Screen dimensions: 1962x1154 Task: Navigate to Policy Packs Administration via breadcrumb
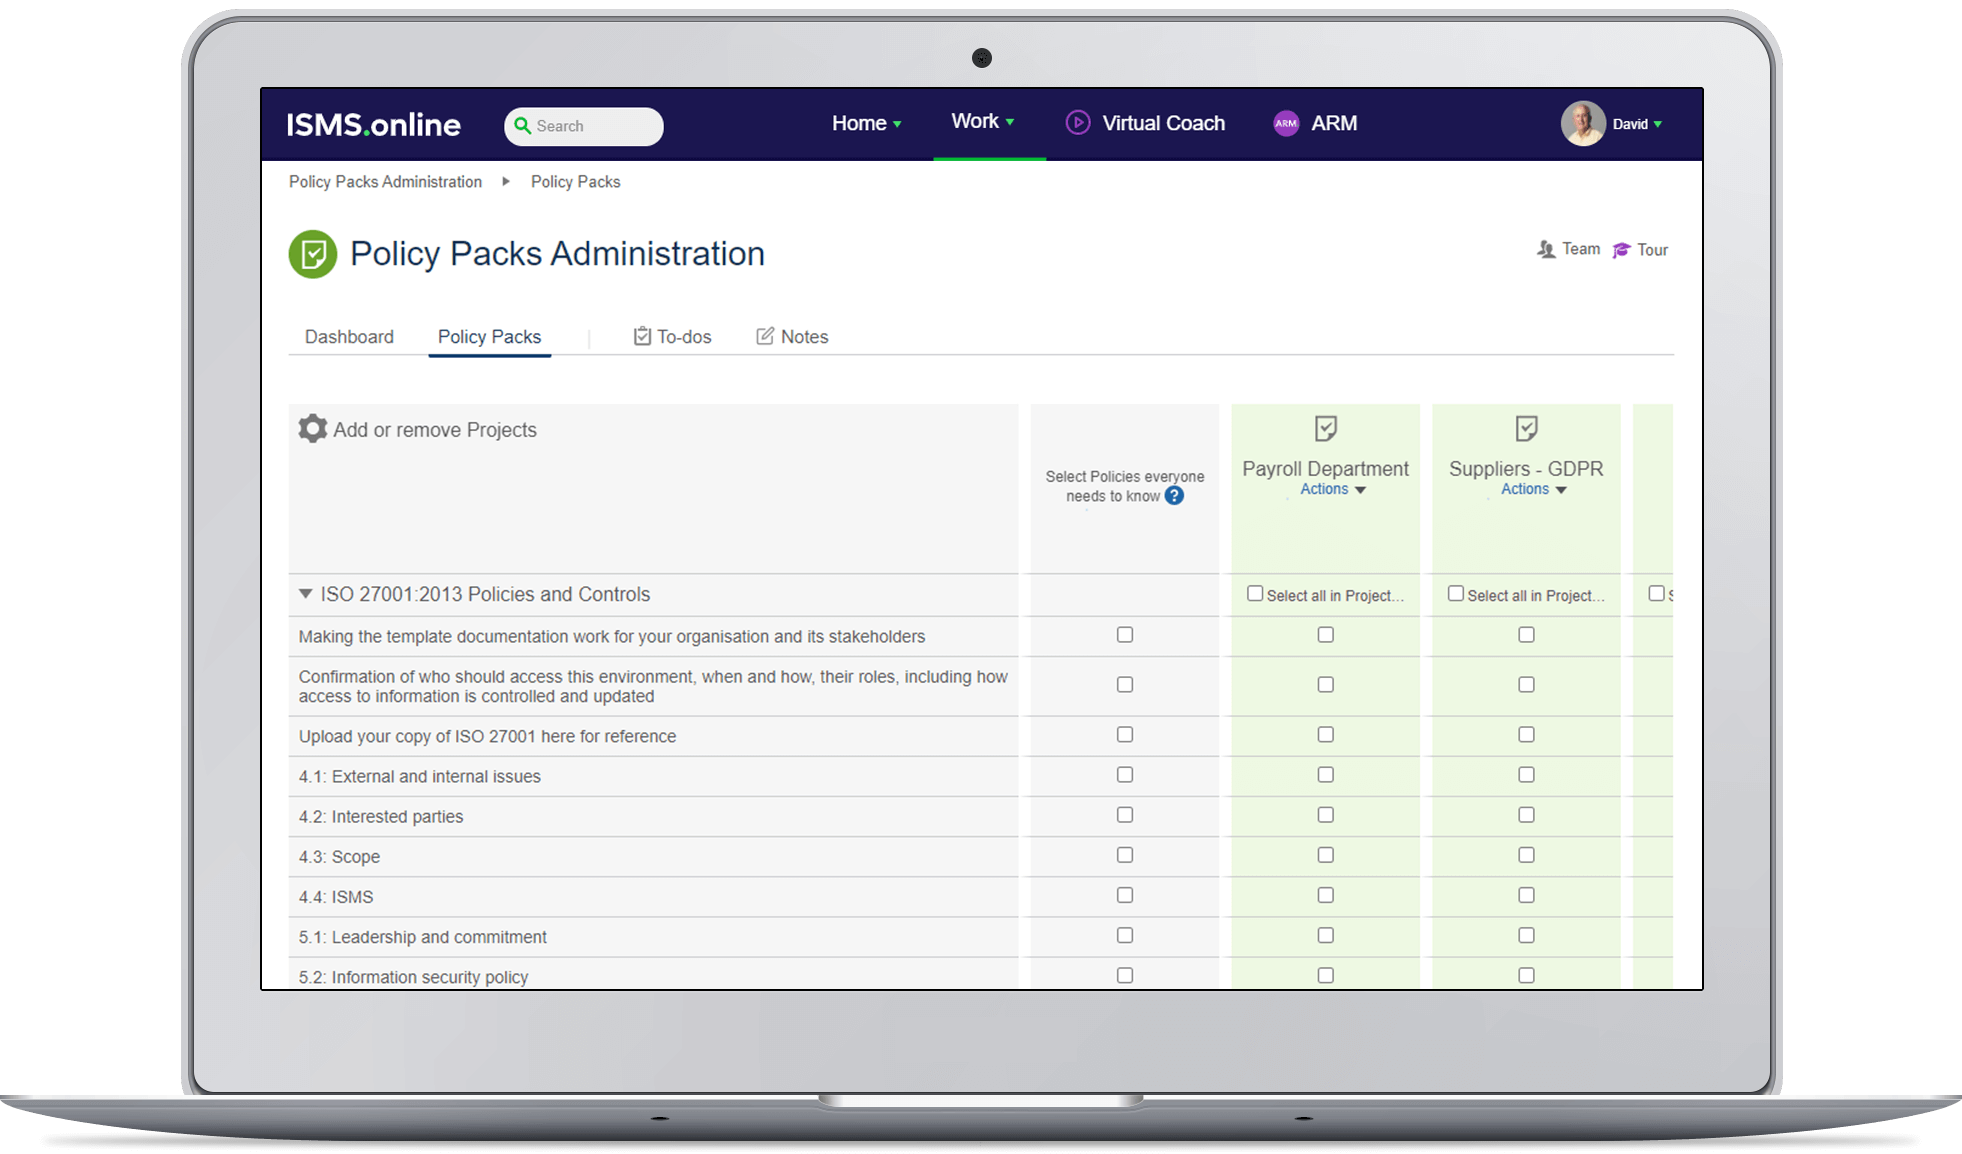pyautogui.click(x=384, y=181)
